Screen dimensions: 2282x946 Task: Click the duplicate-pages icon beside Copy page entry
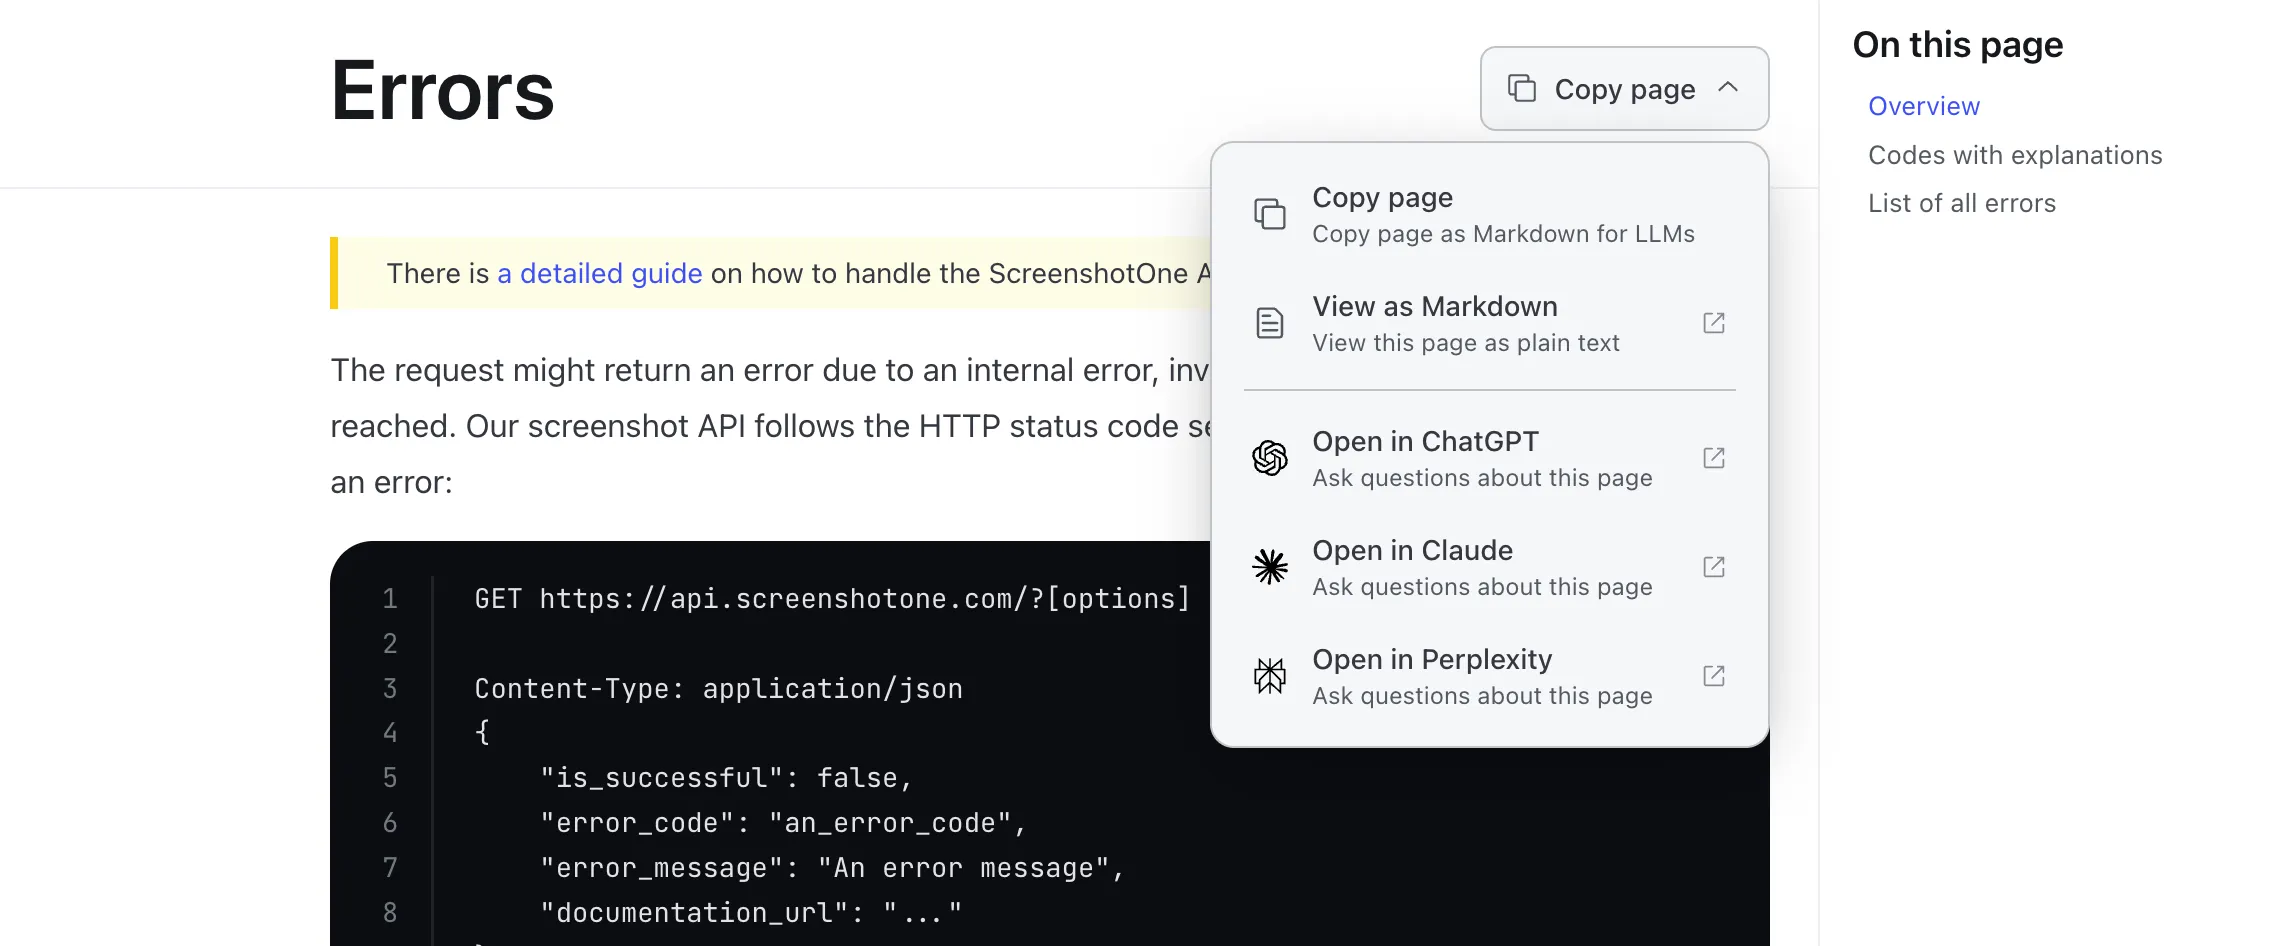pyautogui.click(x=1269, y=213)
